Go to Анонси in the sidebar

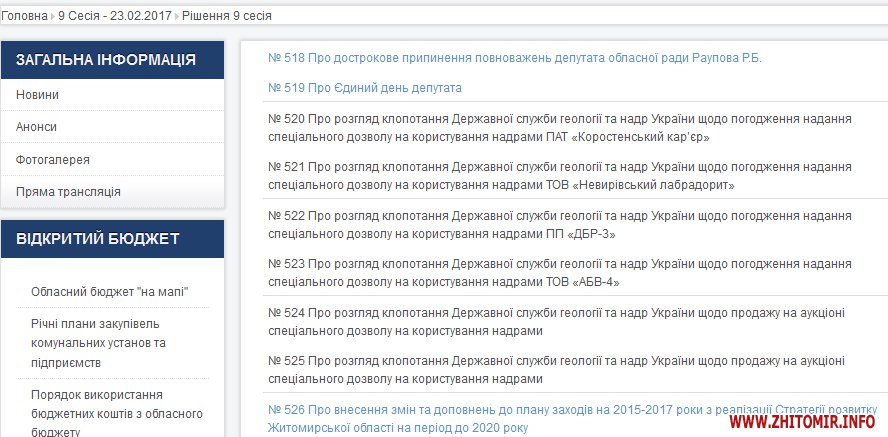(x=36, y=127)
